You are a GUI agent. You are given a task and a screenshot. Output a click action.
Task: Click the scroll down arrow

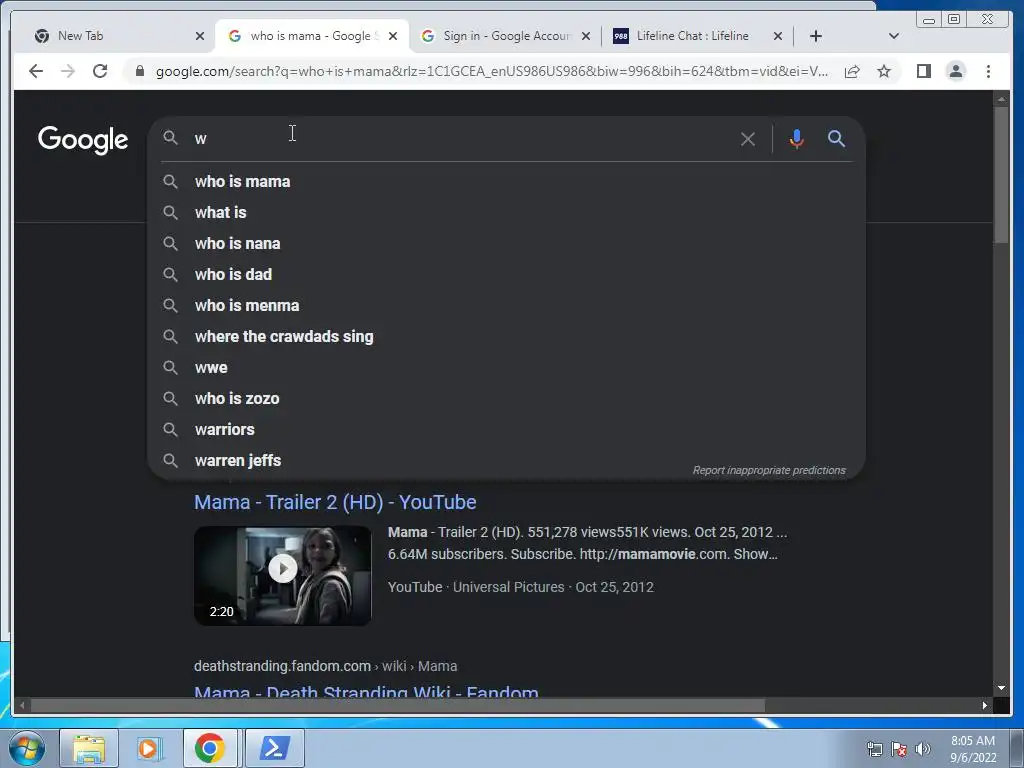1001,688
